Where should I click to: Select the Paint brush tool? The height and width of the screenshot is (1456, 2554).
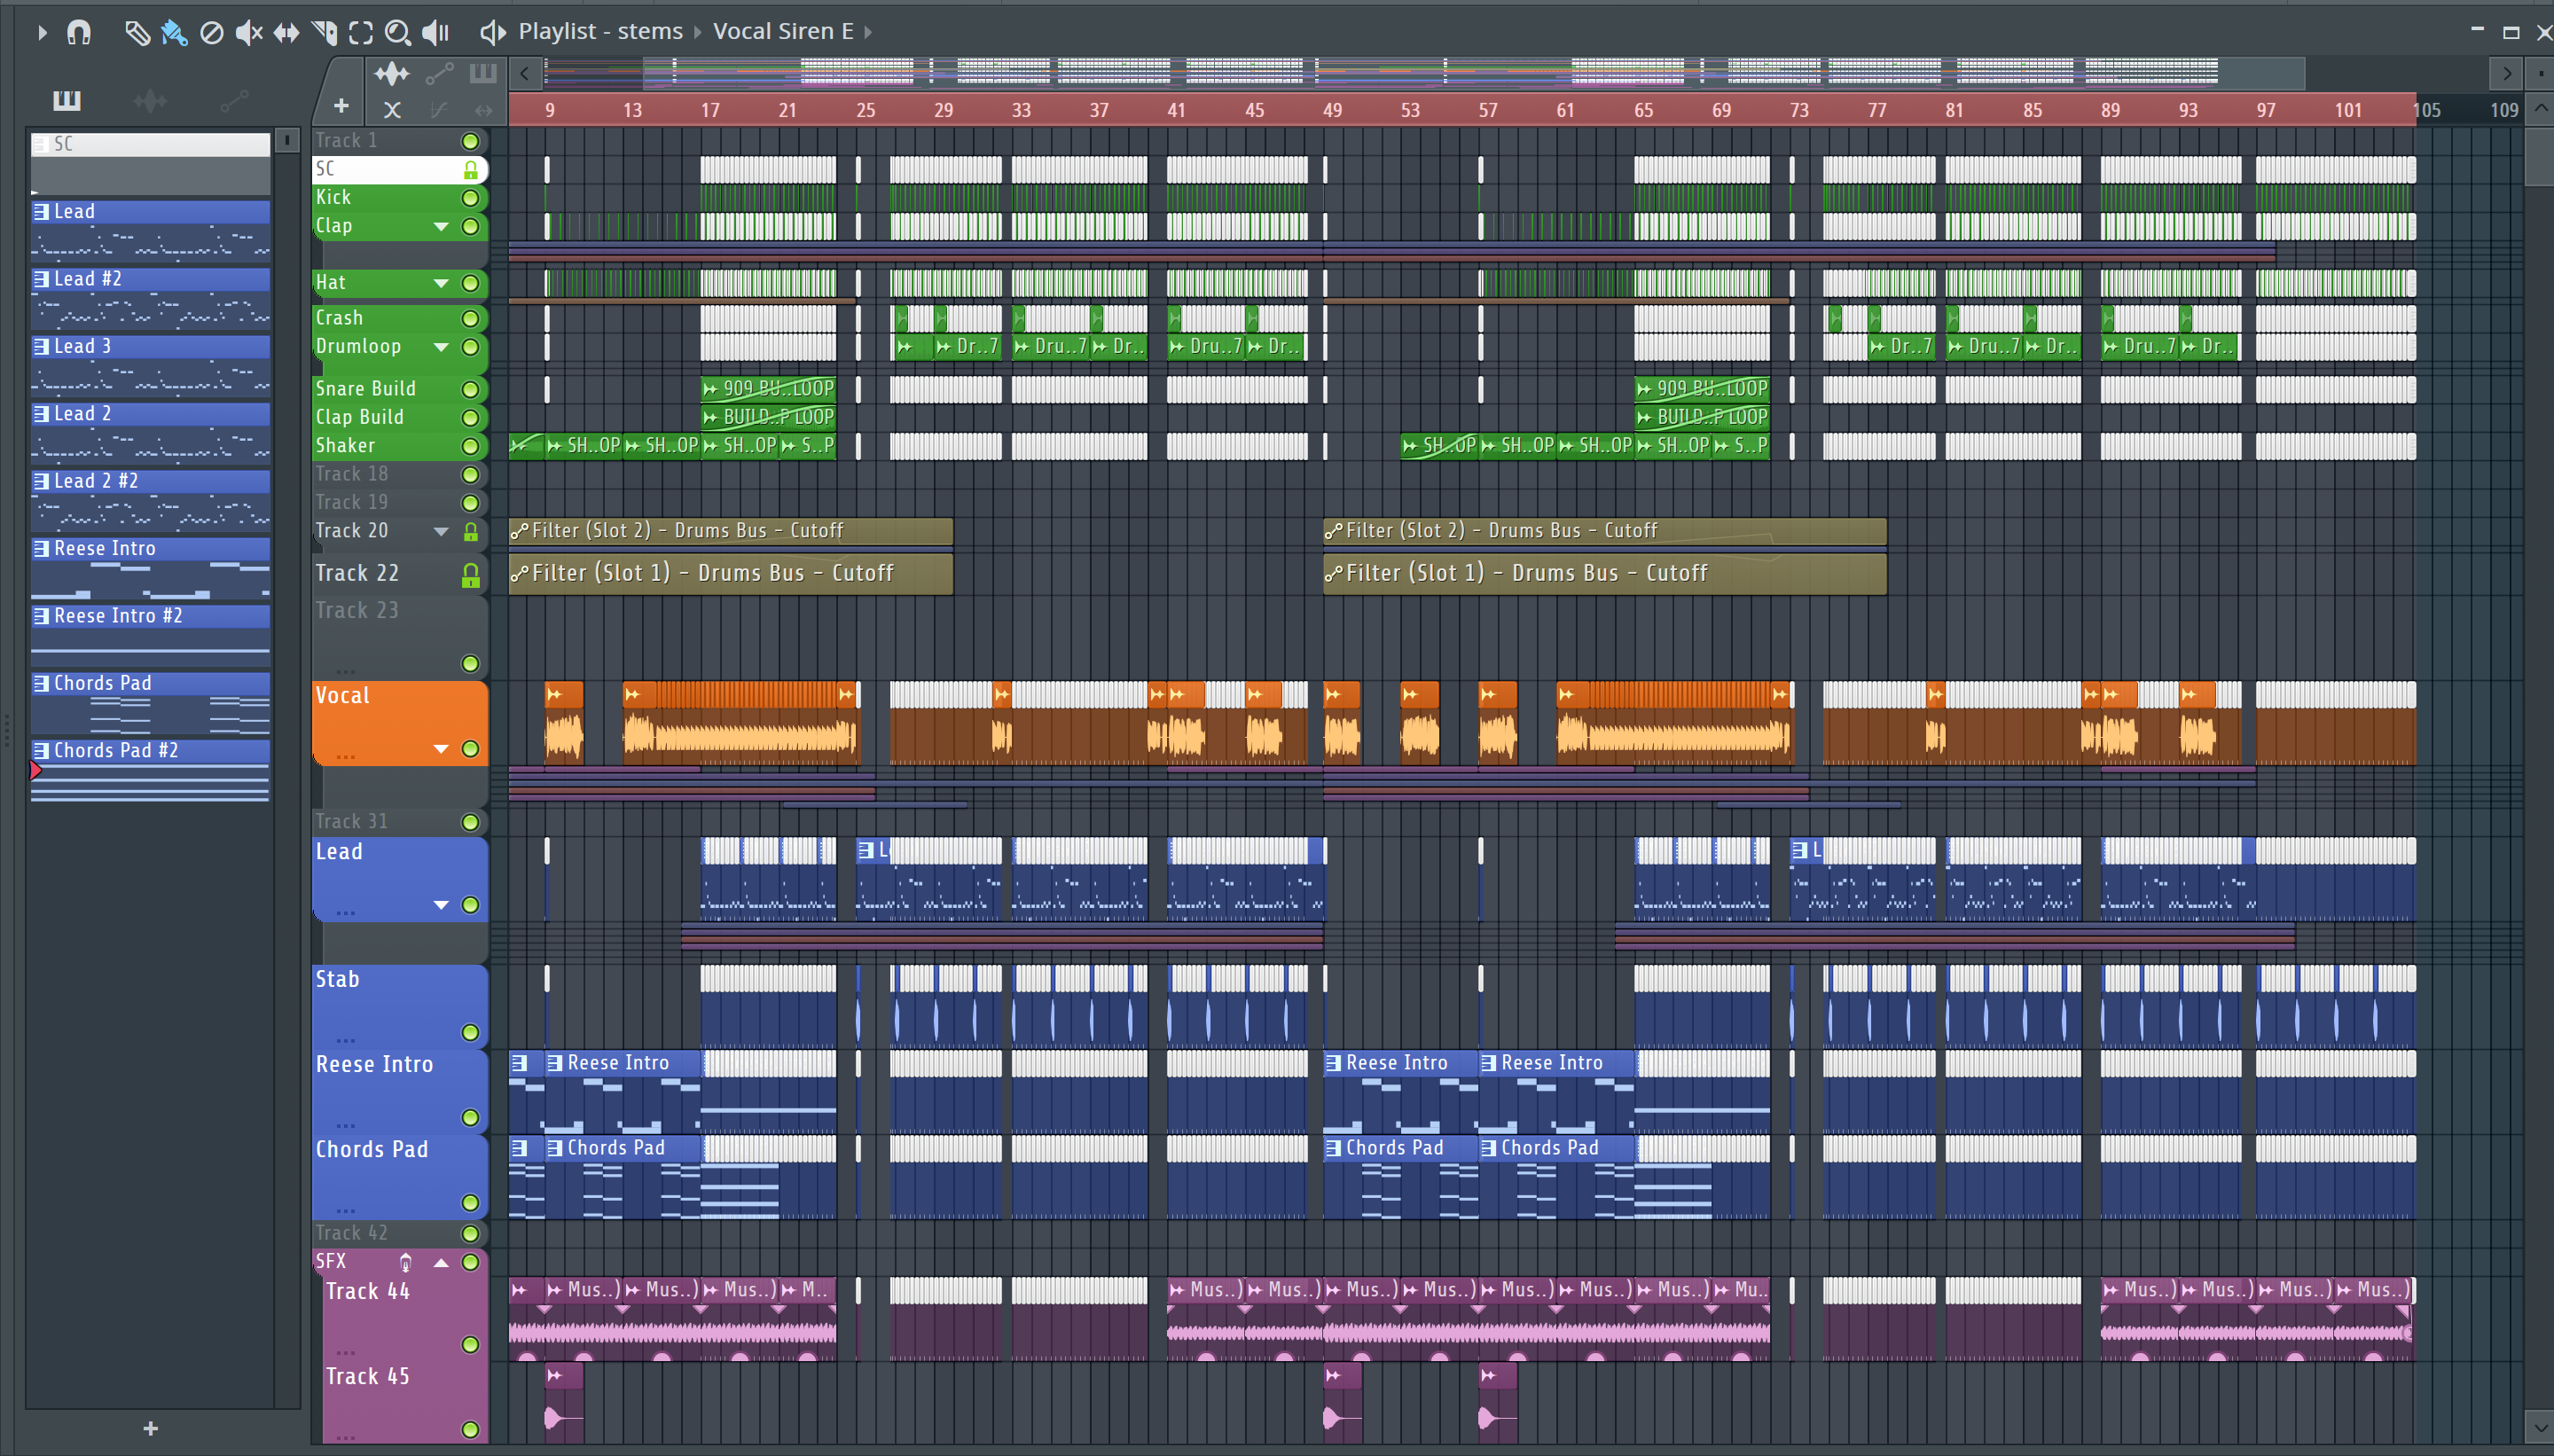coord(174,33)
